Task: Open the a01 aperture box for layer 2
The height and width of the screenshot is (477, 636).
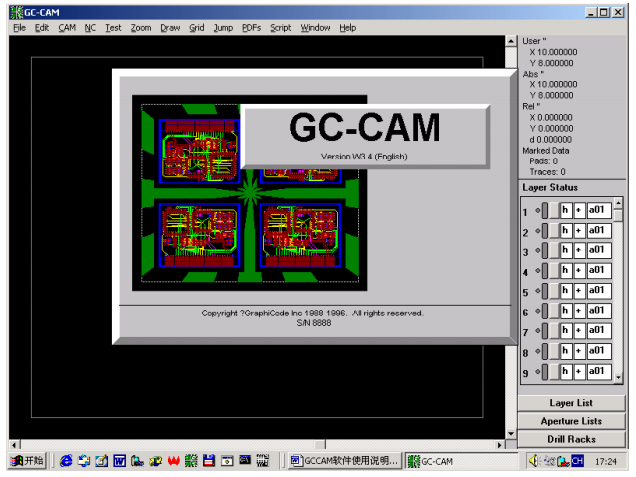Action: pos(599,230)
